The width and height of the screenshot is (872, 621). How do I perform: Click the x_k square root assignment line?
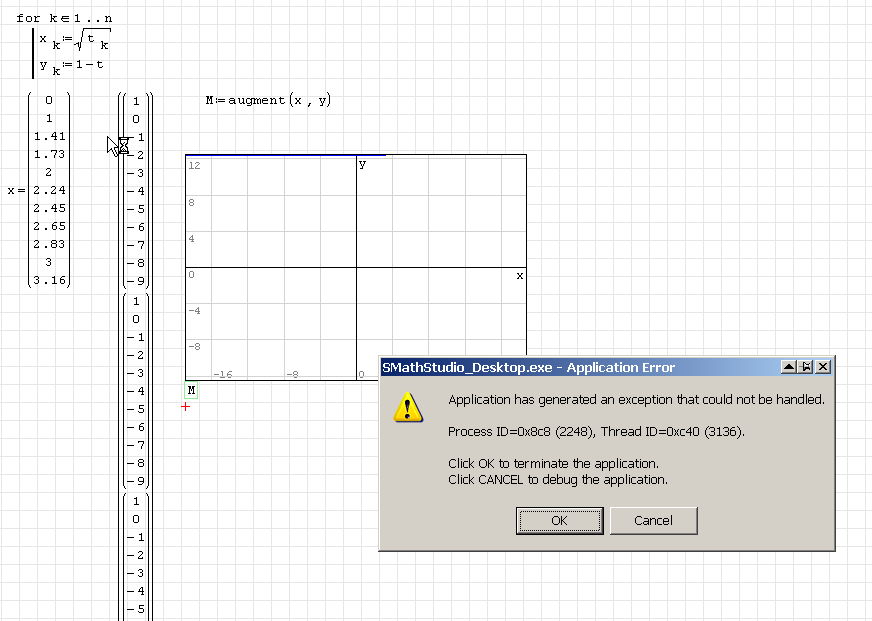pyautogui.click(x=74, y=41)
